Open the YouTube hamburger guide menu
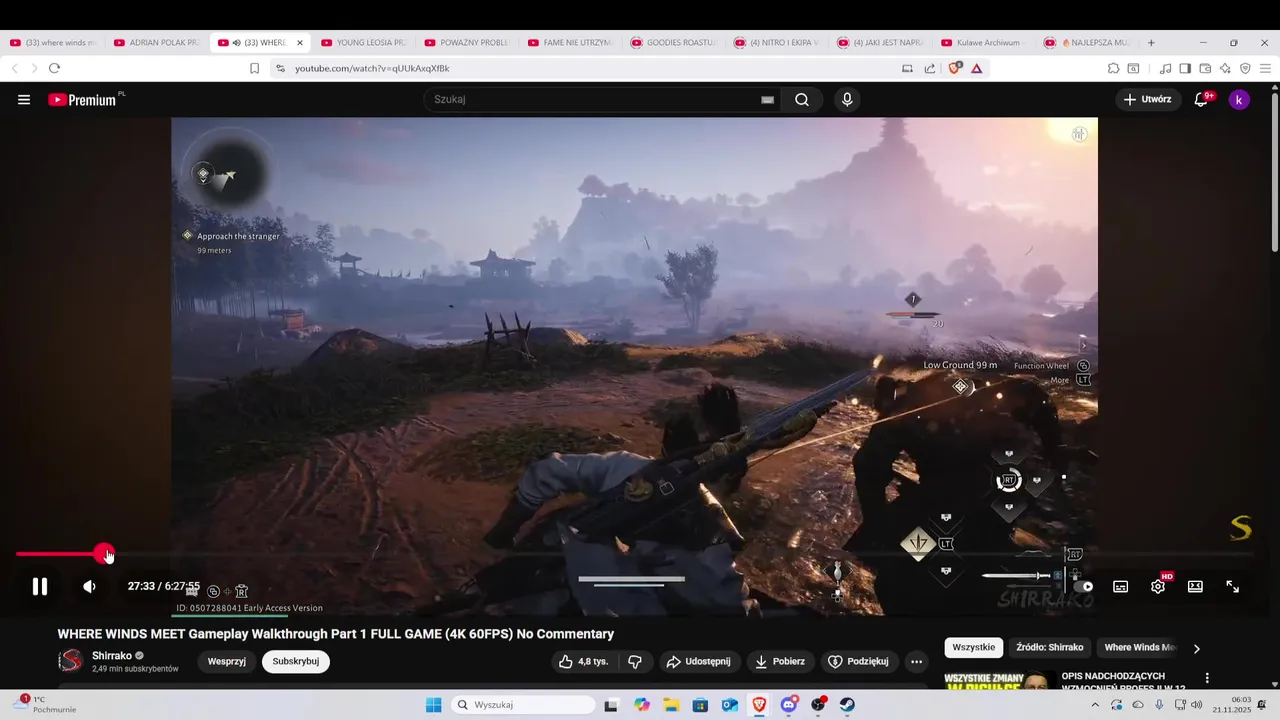 point(24,99)
